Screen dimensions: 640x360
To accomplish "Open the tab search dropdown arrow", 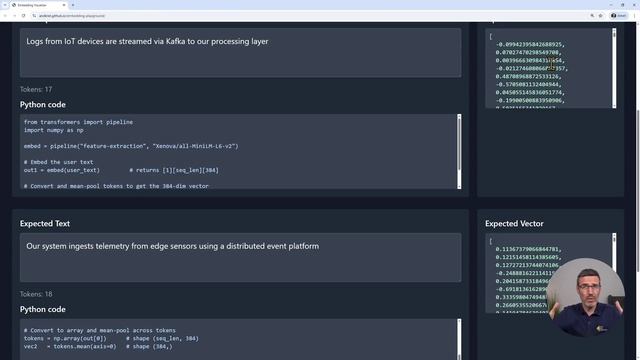I will point(5,5).
